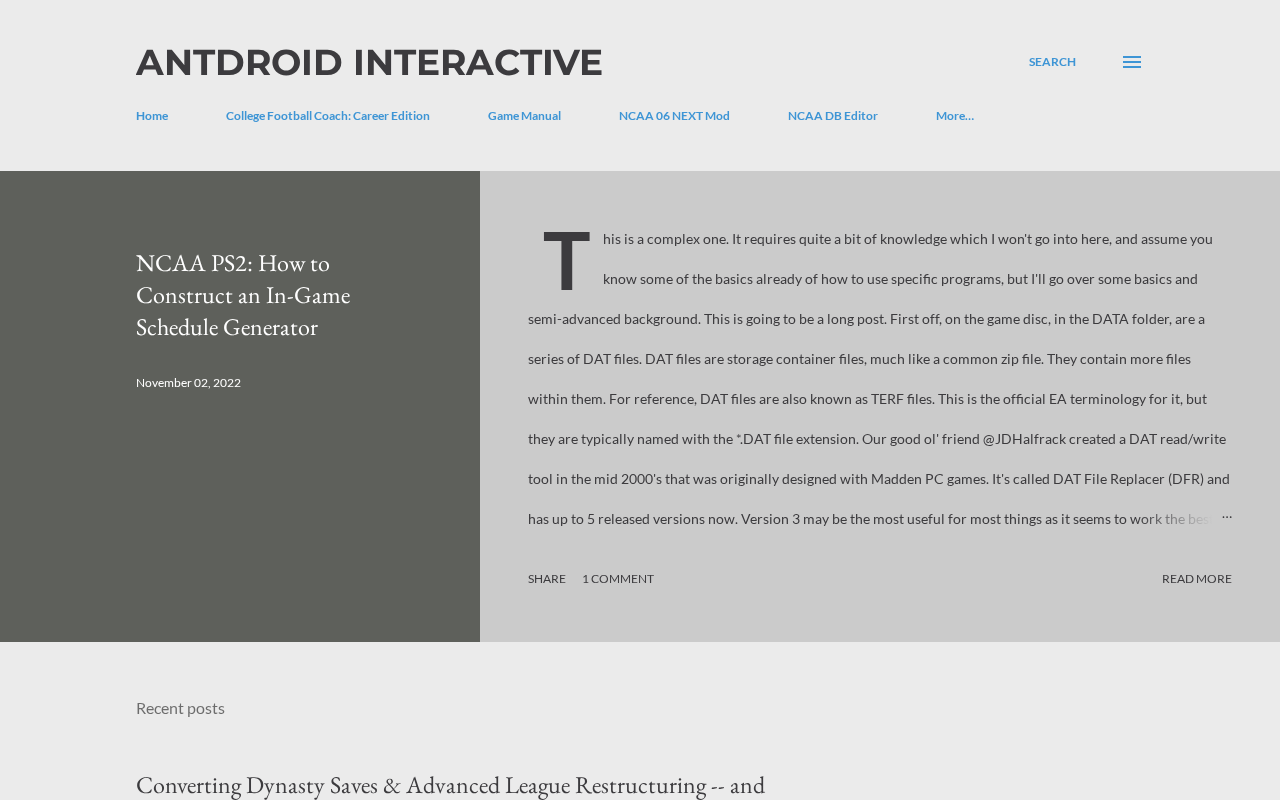Click the Antdroid Interactive blog title
The height and width of the screenshot is (800, 1280).
(x=369, y=62)
